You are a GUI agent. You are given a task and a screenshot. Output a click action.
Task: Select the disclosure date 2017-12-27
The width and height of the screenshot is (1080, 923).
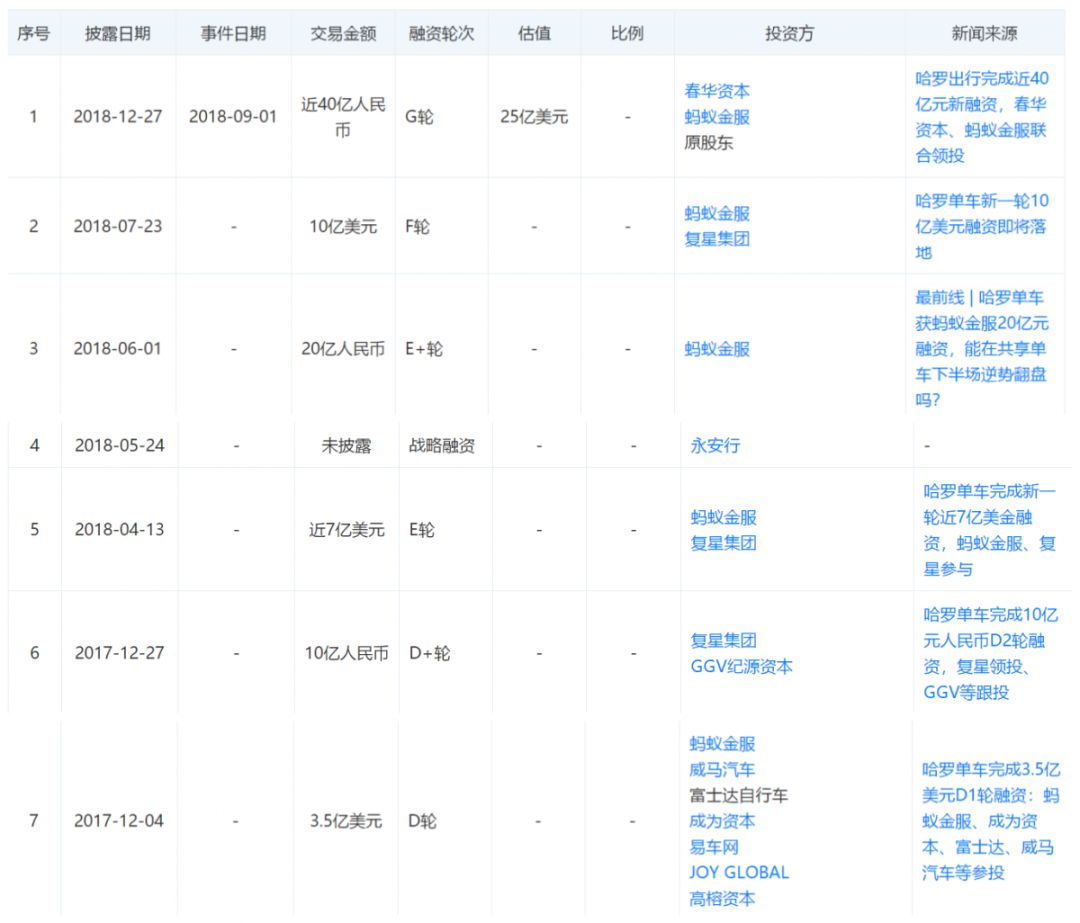pos(120,653)
